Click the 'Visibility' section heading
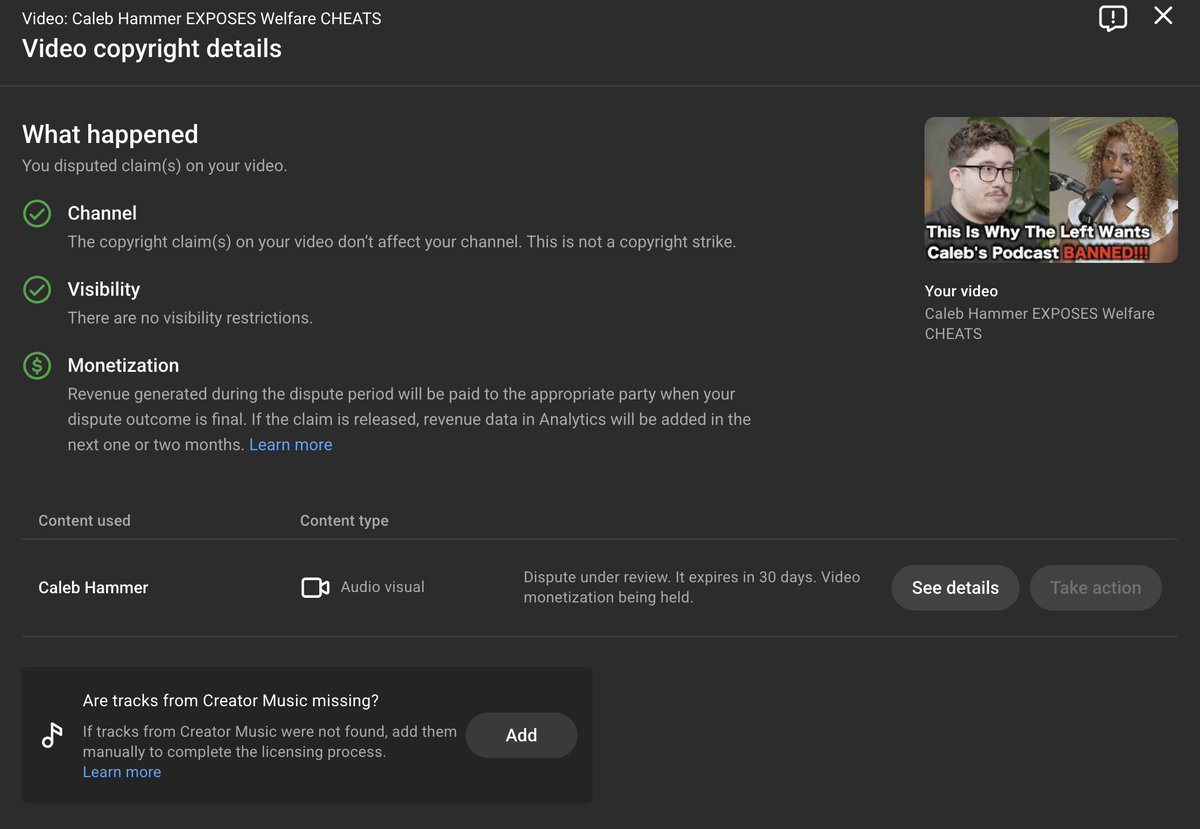Image resolution: width=1200 pixels, height=829 pixels. point(104,289)
